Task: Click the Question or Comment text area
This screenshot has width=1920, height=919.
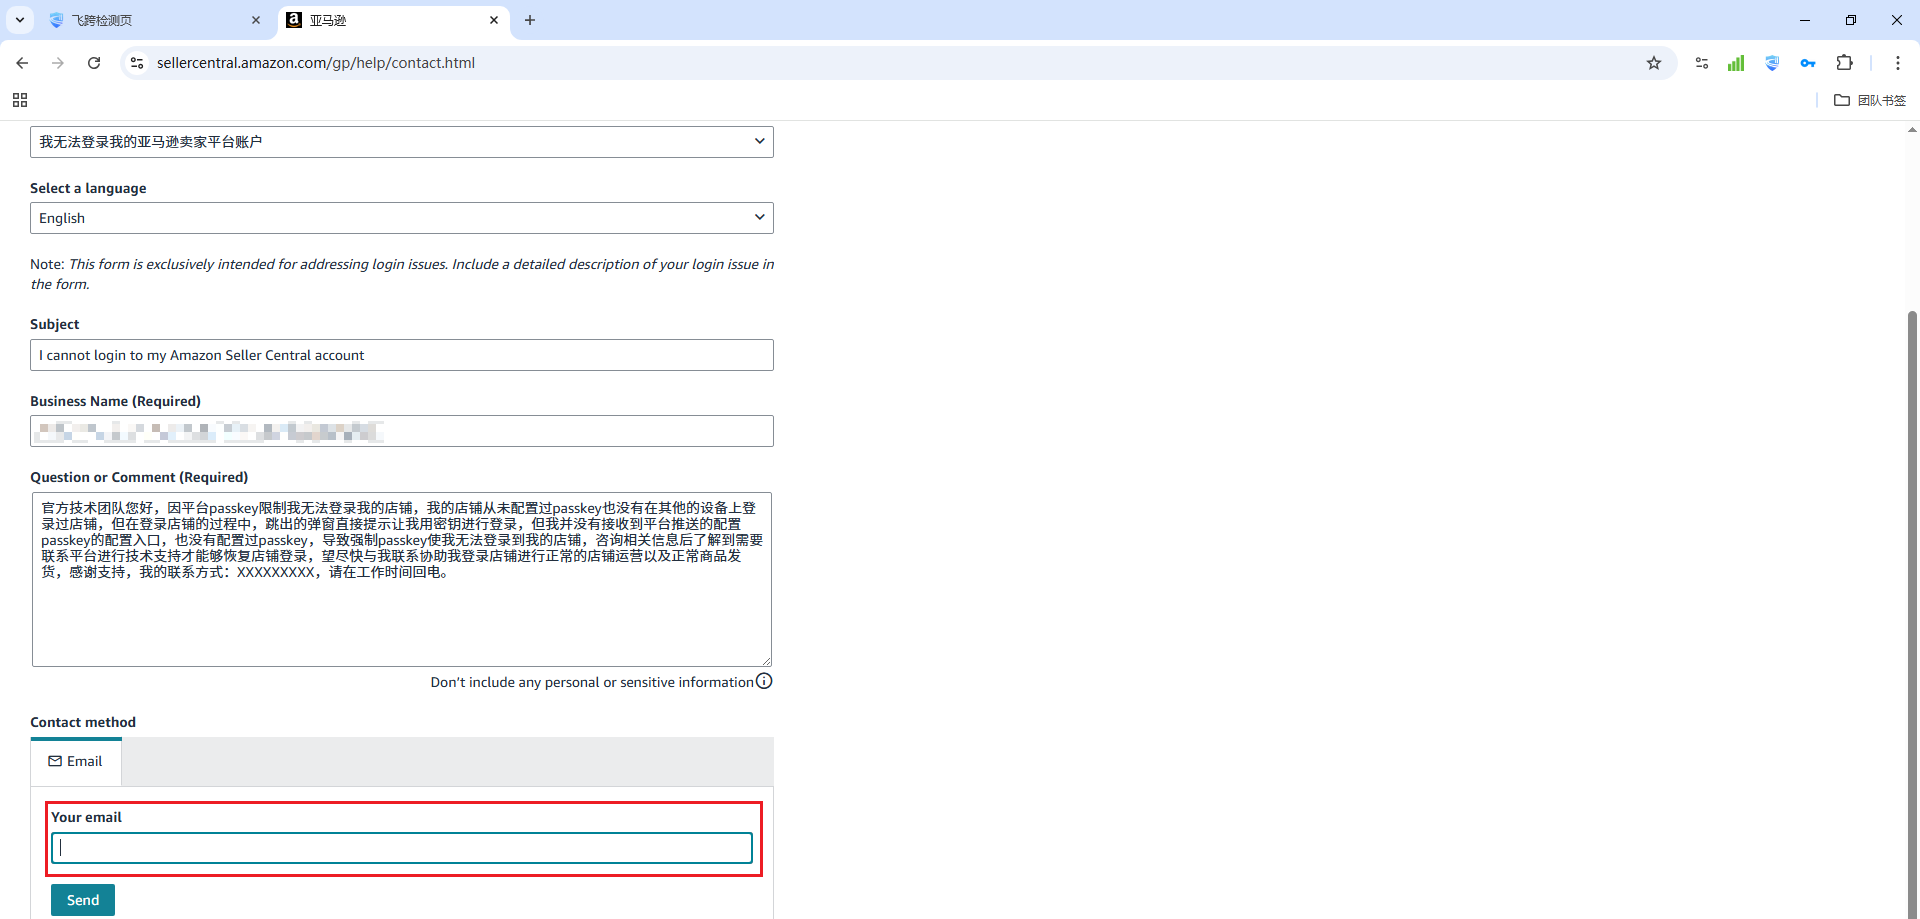Action: [x=402, y=579]
